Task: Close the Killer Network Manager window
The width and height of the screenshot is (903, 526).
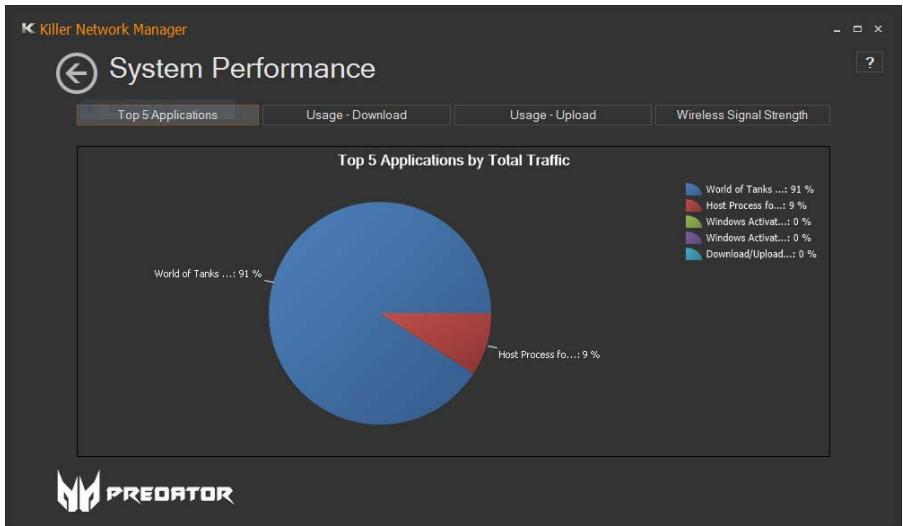Action: [878, 29]
